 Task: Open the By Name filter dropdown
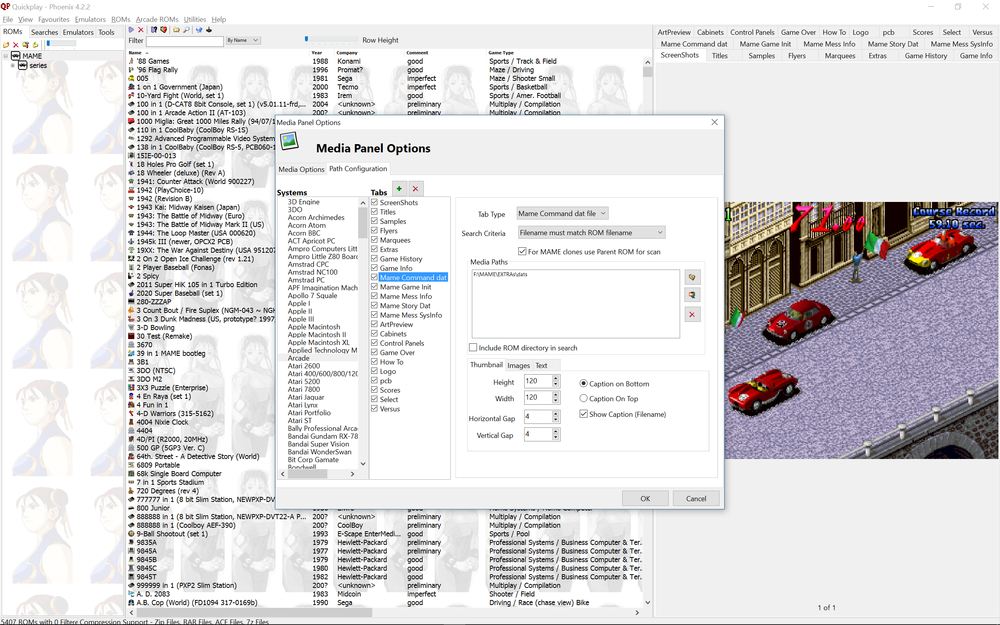[x=243, y=41]
